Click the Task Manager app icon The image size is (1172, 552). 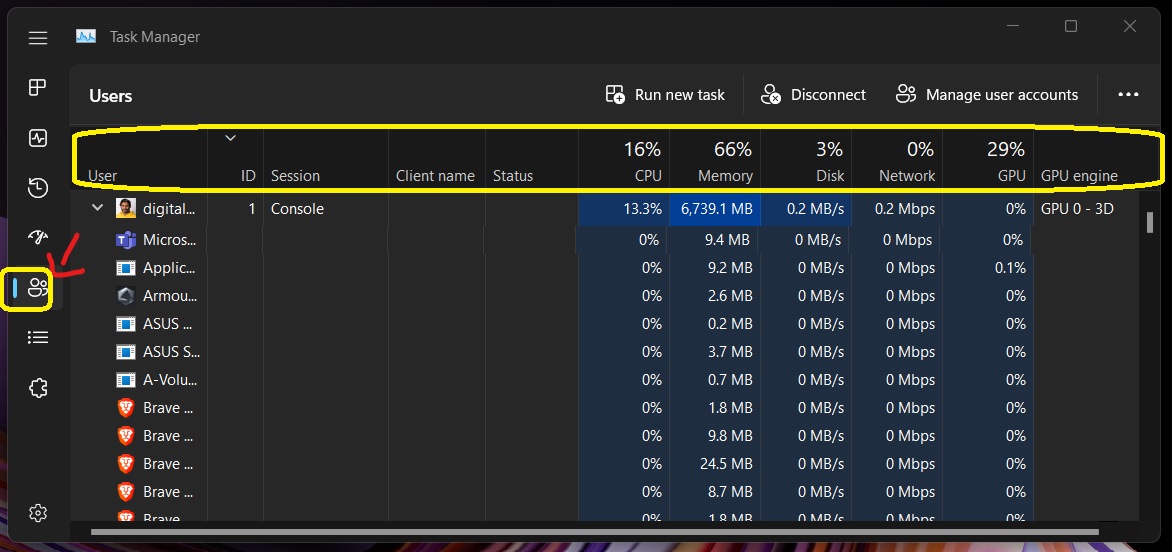pos(86,36)
